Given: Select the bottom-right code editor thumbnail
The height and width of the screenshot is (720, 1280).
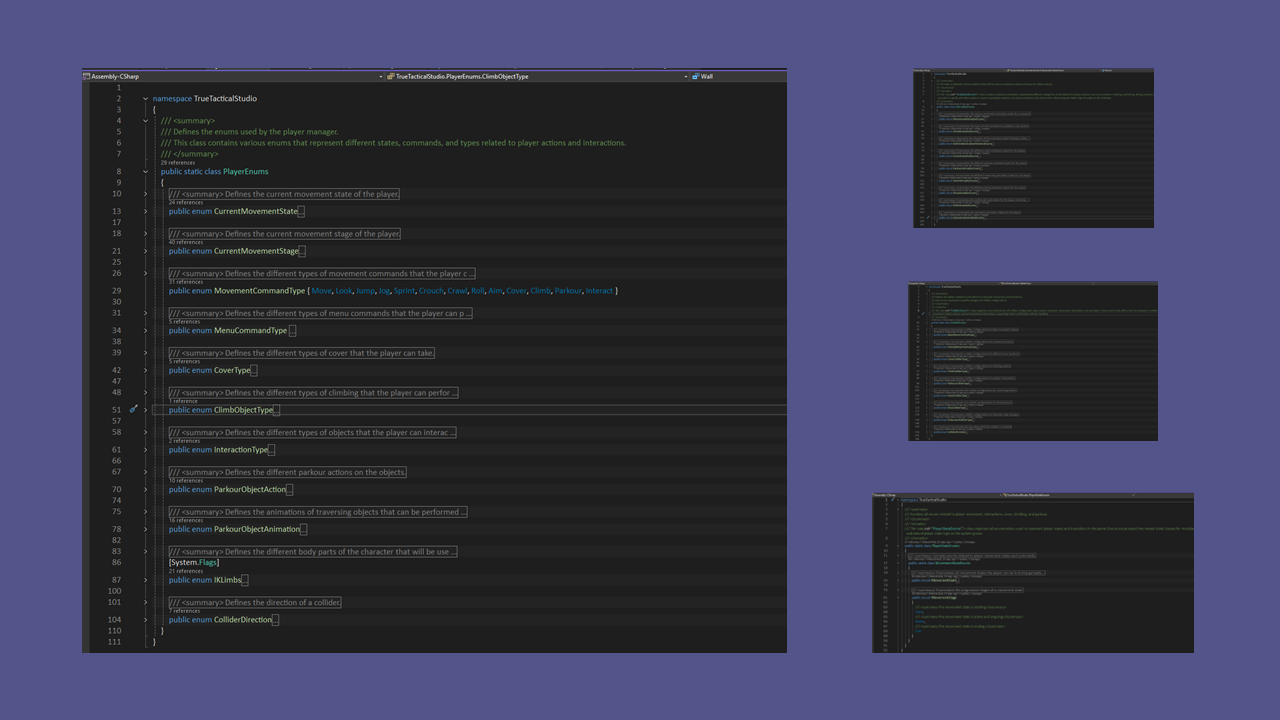Looking at the screenshot, I should click(x=1033, y=573).
